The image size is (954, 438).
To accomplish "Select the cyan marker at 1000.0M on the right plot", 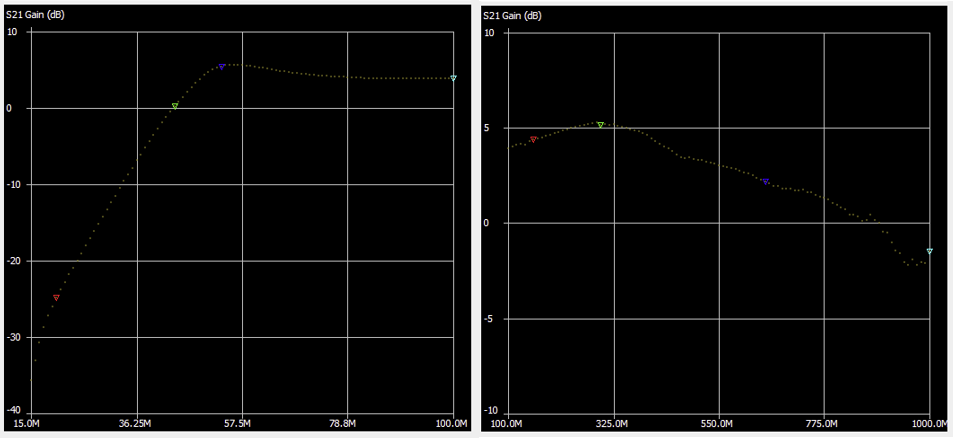I will (929, 251).
